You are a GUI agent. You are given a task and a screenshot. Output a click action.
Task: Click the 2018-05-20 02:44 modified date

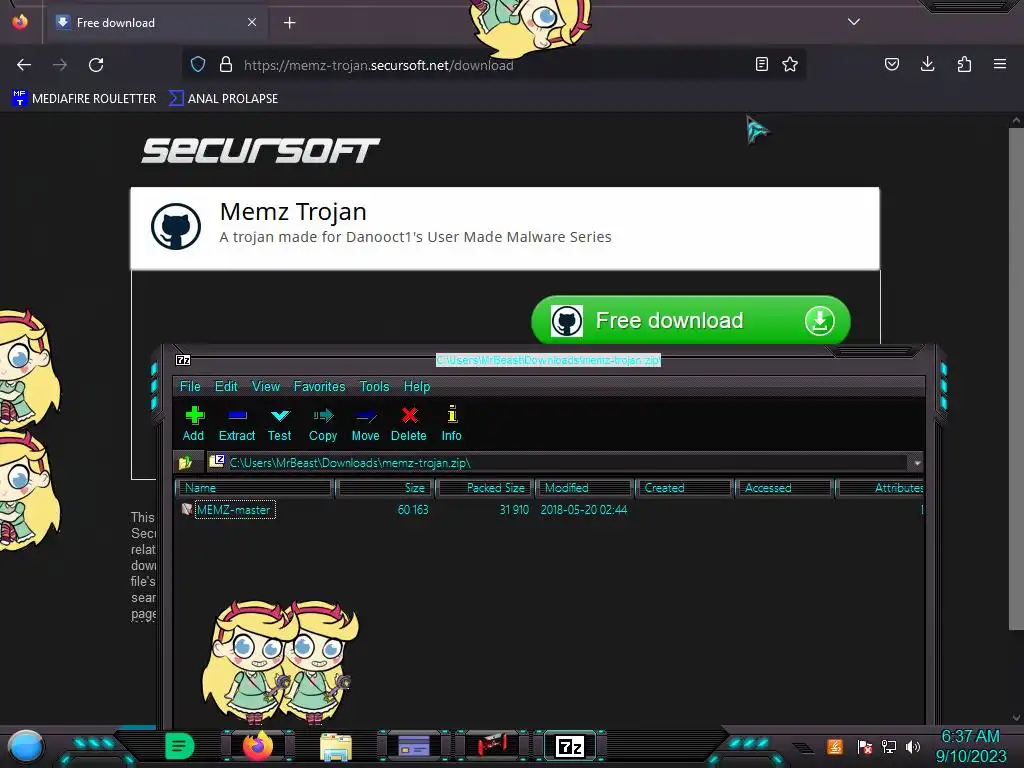[x=584, y=510]
